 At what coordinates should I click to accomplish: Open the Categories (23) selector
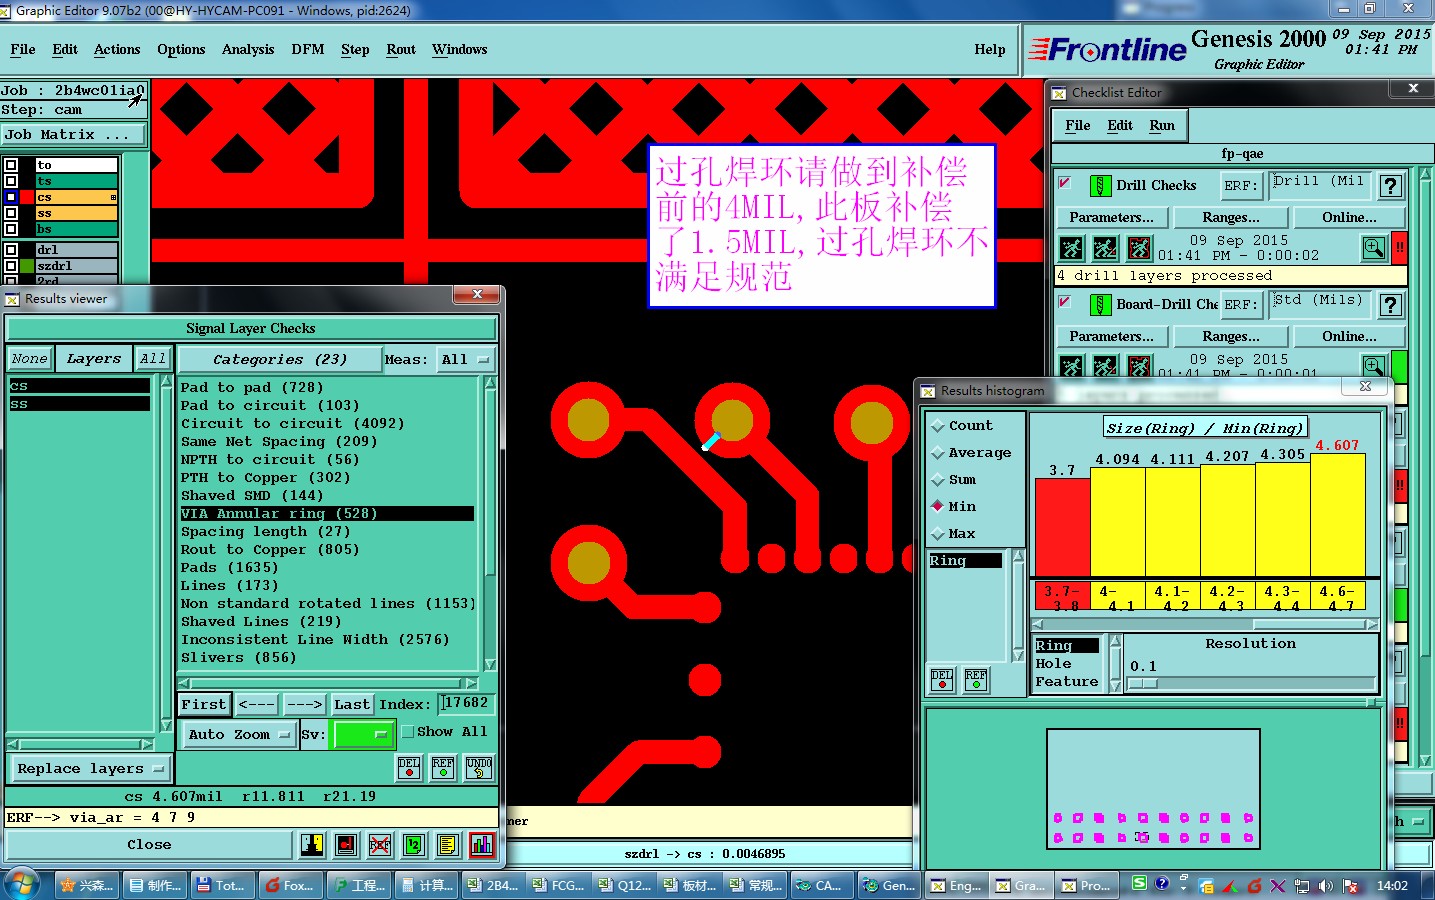(x=279, y=360)
